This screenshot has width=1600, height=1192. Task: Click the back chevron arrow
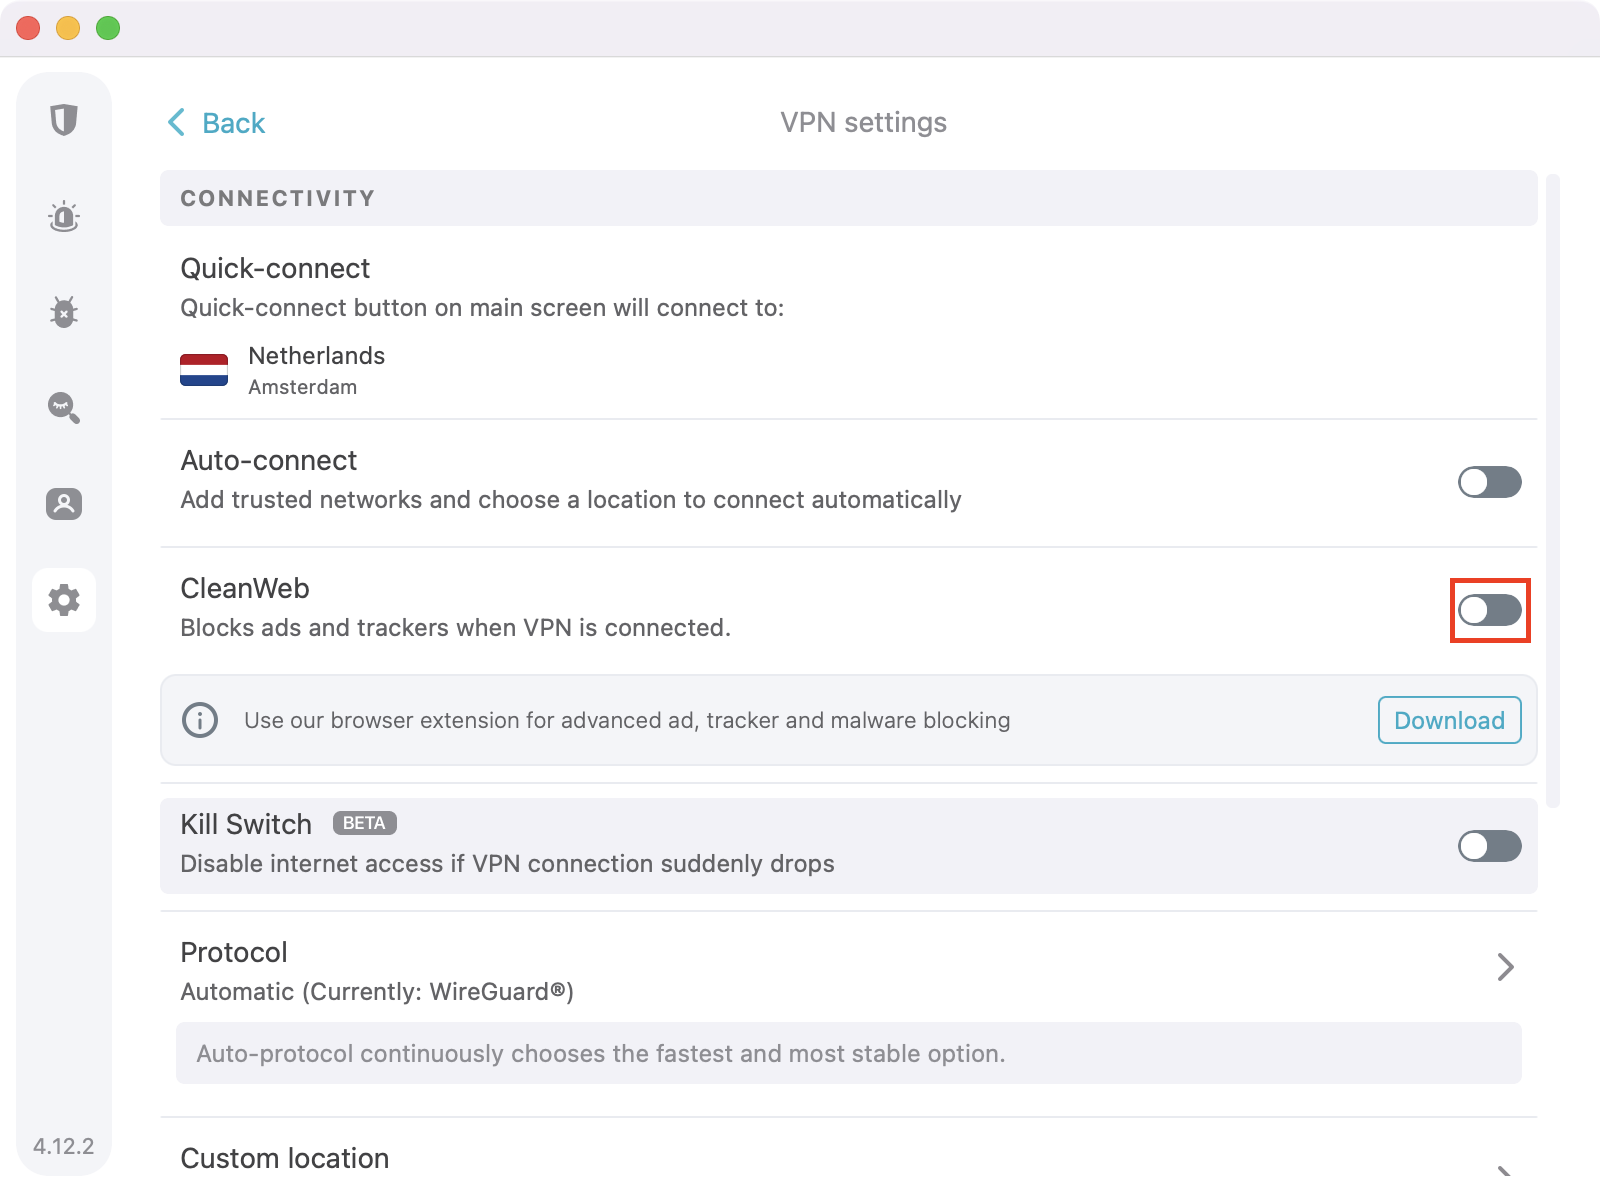point(177,122)
